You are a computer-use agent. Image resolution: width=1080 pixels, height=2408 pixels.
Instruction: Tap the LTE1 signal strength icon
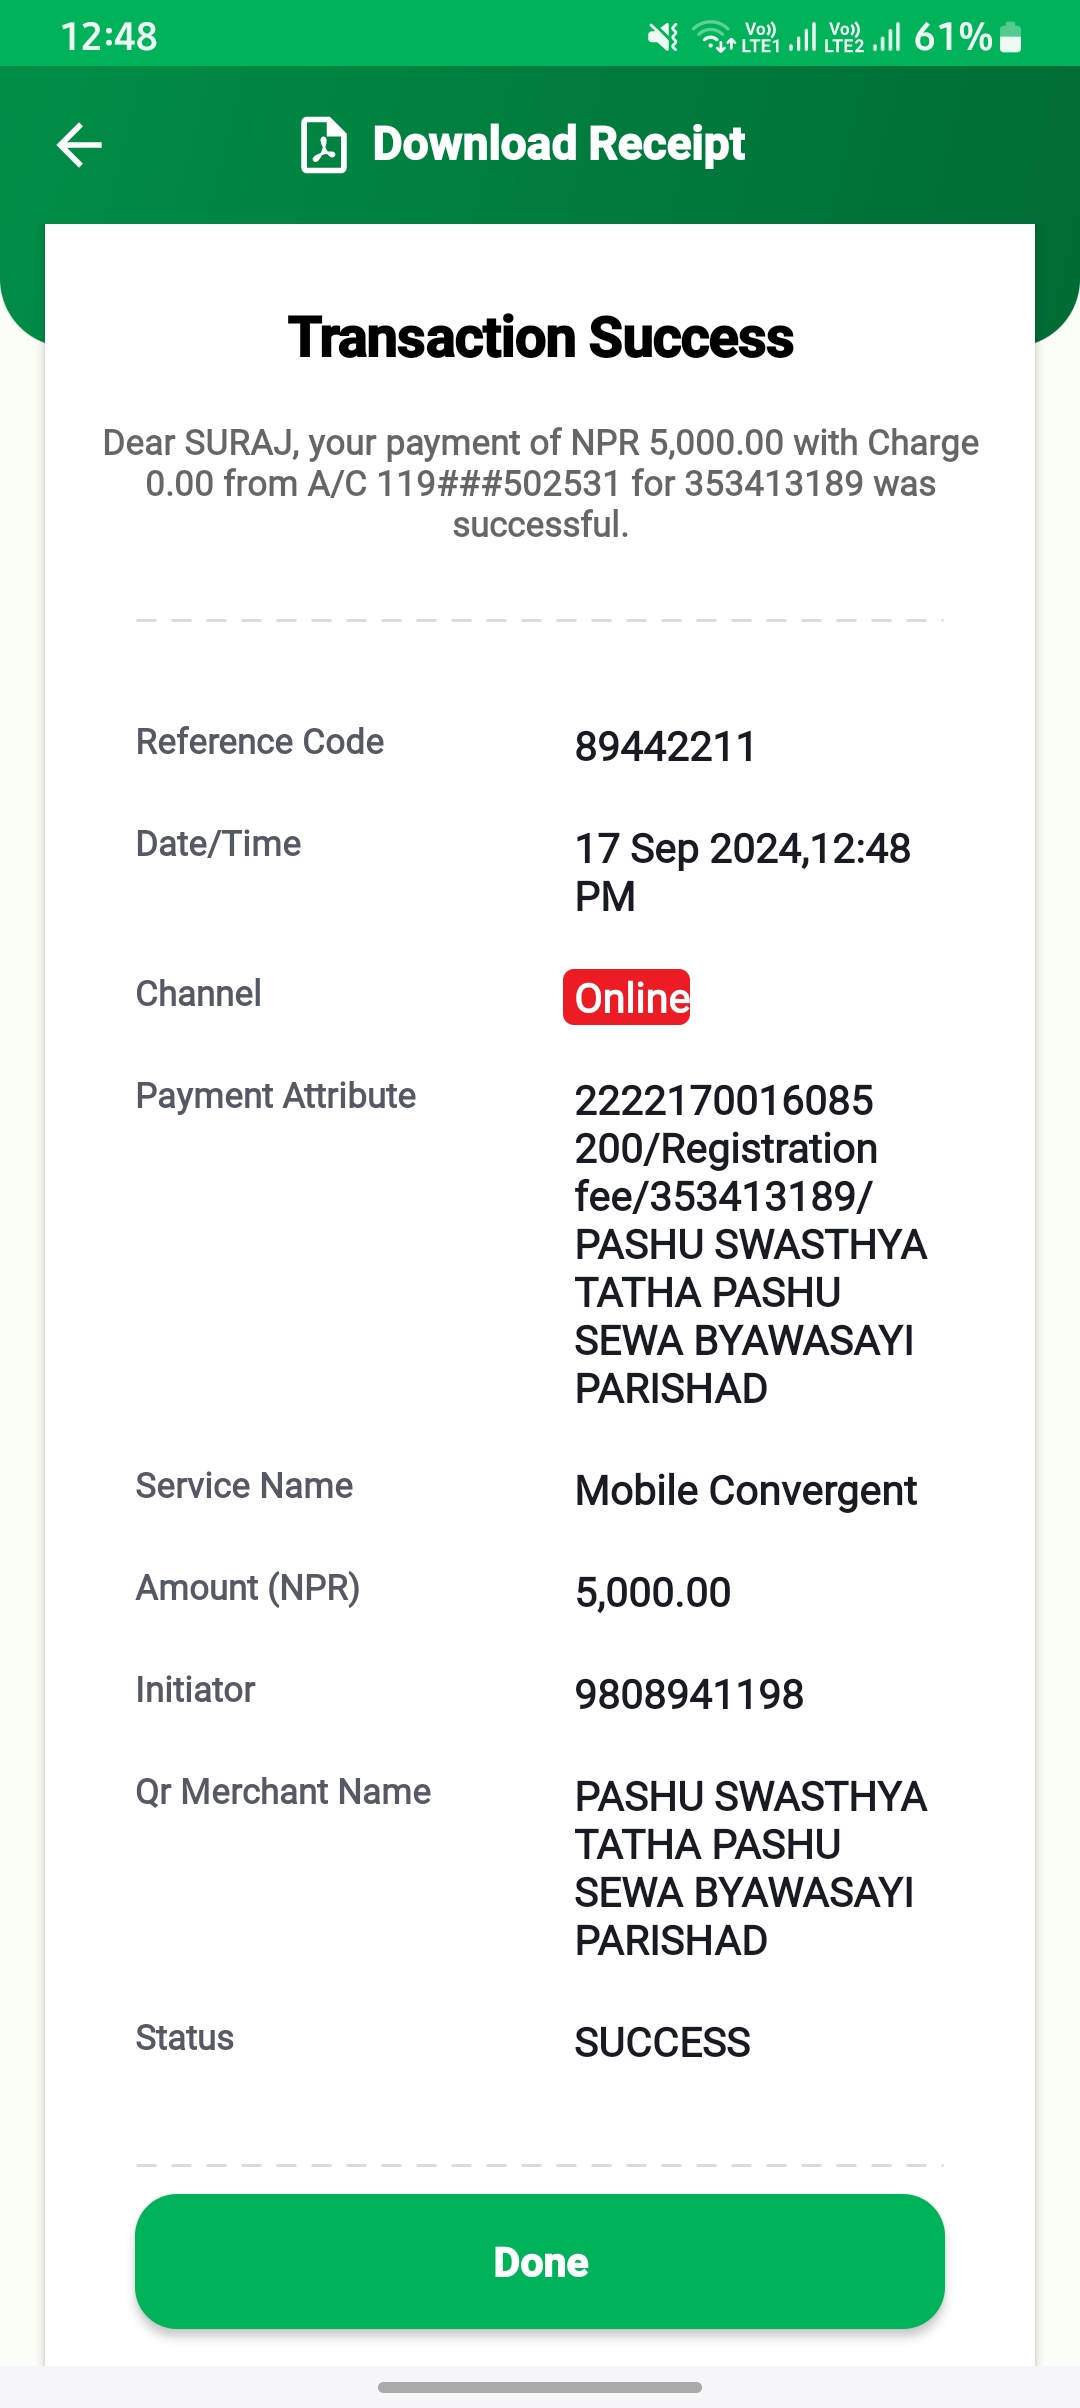click(x=780, y=38)
